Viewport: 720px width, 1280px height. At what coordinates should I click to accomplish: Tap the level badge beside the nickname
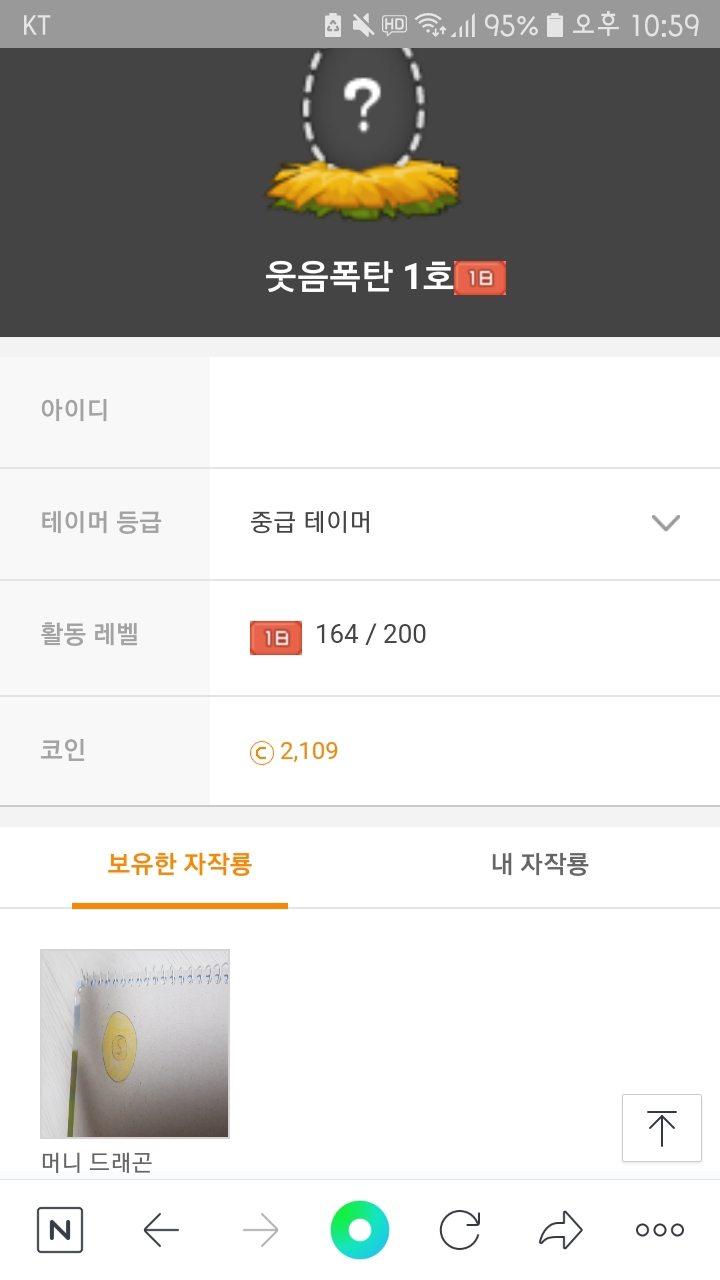point(480,278)
